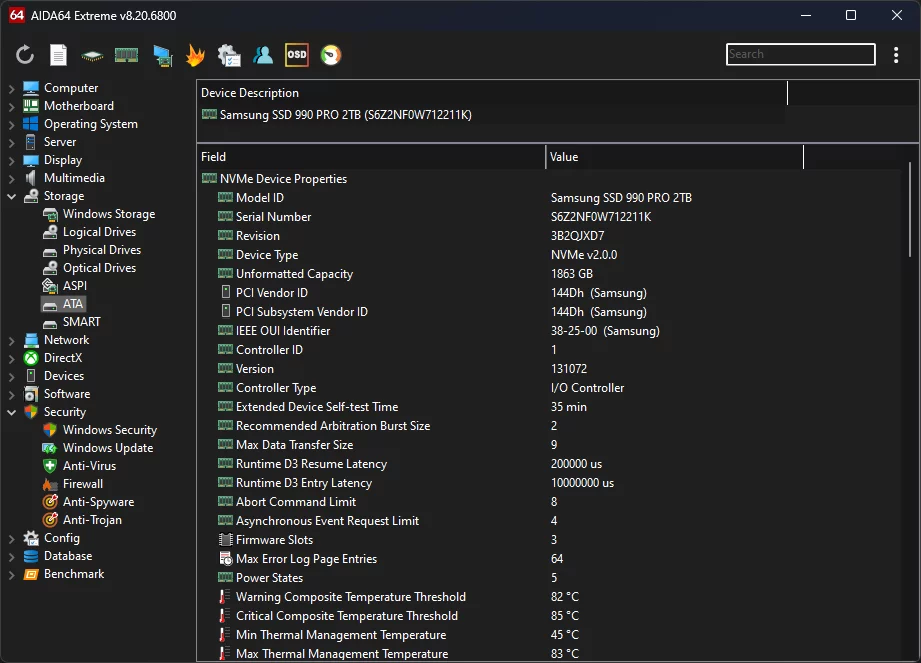Click the memory module toolbar icon
Image resolution: width=921 pixels, height=663 pixels.
coord(126,55)
